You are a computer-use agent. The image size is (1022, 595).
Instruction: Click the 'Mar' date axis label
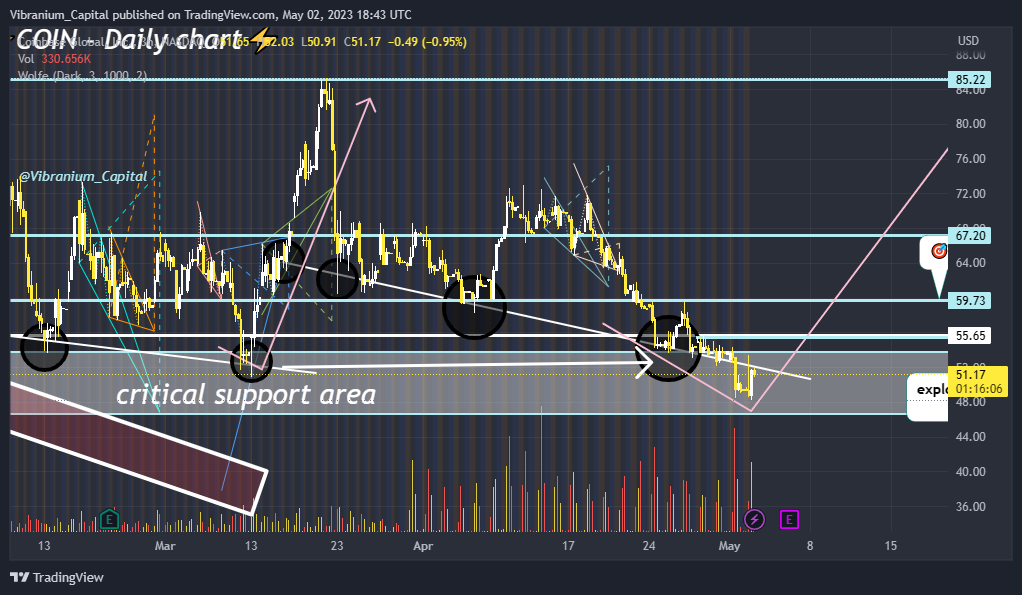coord(165,546)
